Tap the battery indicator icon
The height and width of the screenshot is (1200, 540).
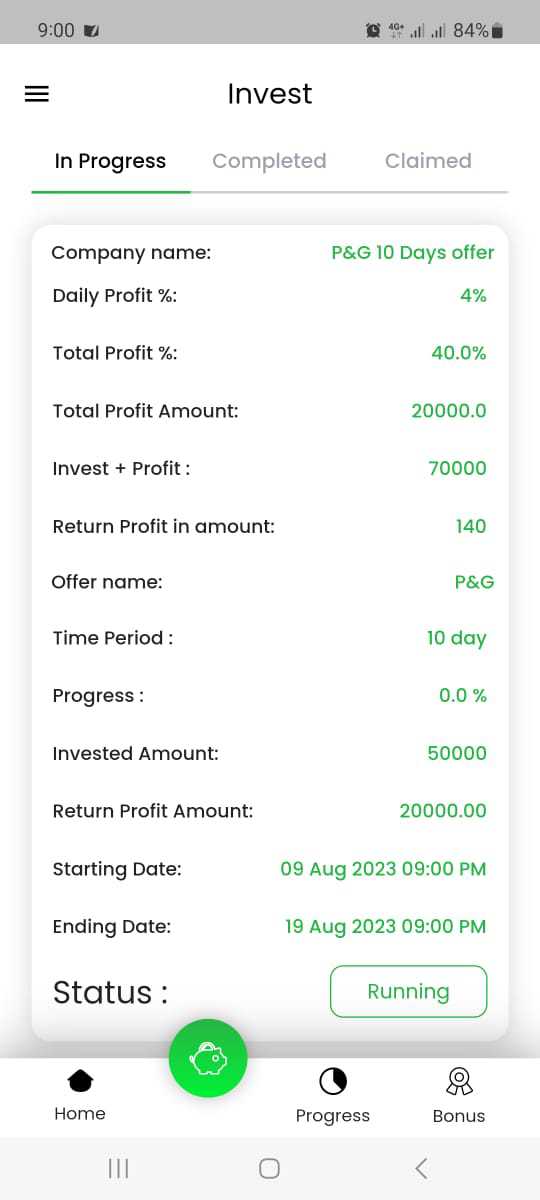pyautogui.click(x=497, y=31)
